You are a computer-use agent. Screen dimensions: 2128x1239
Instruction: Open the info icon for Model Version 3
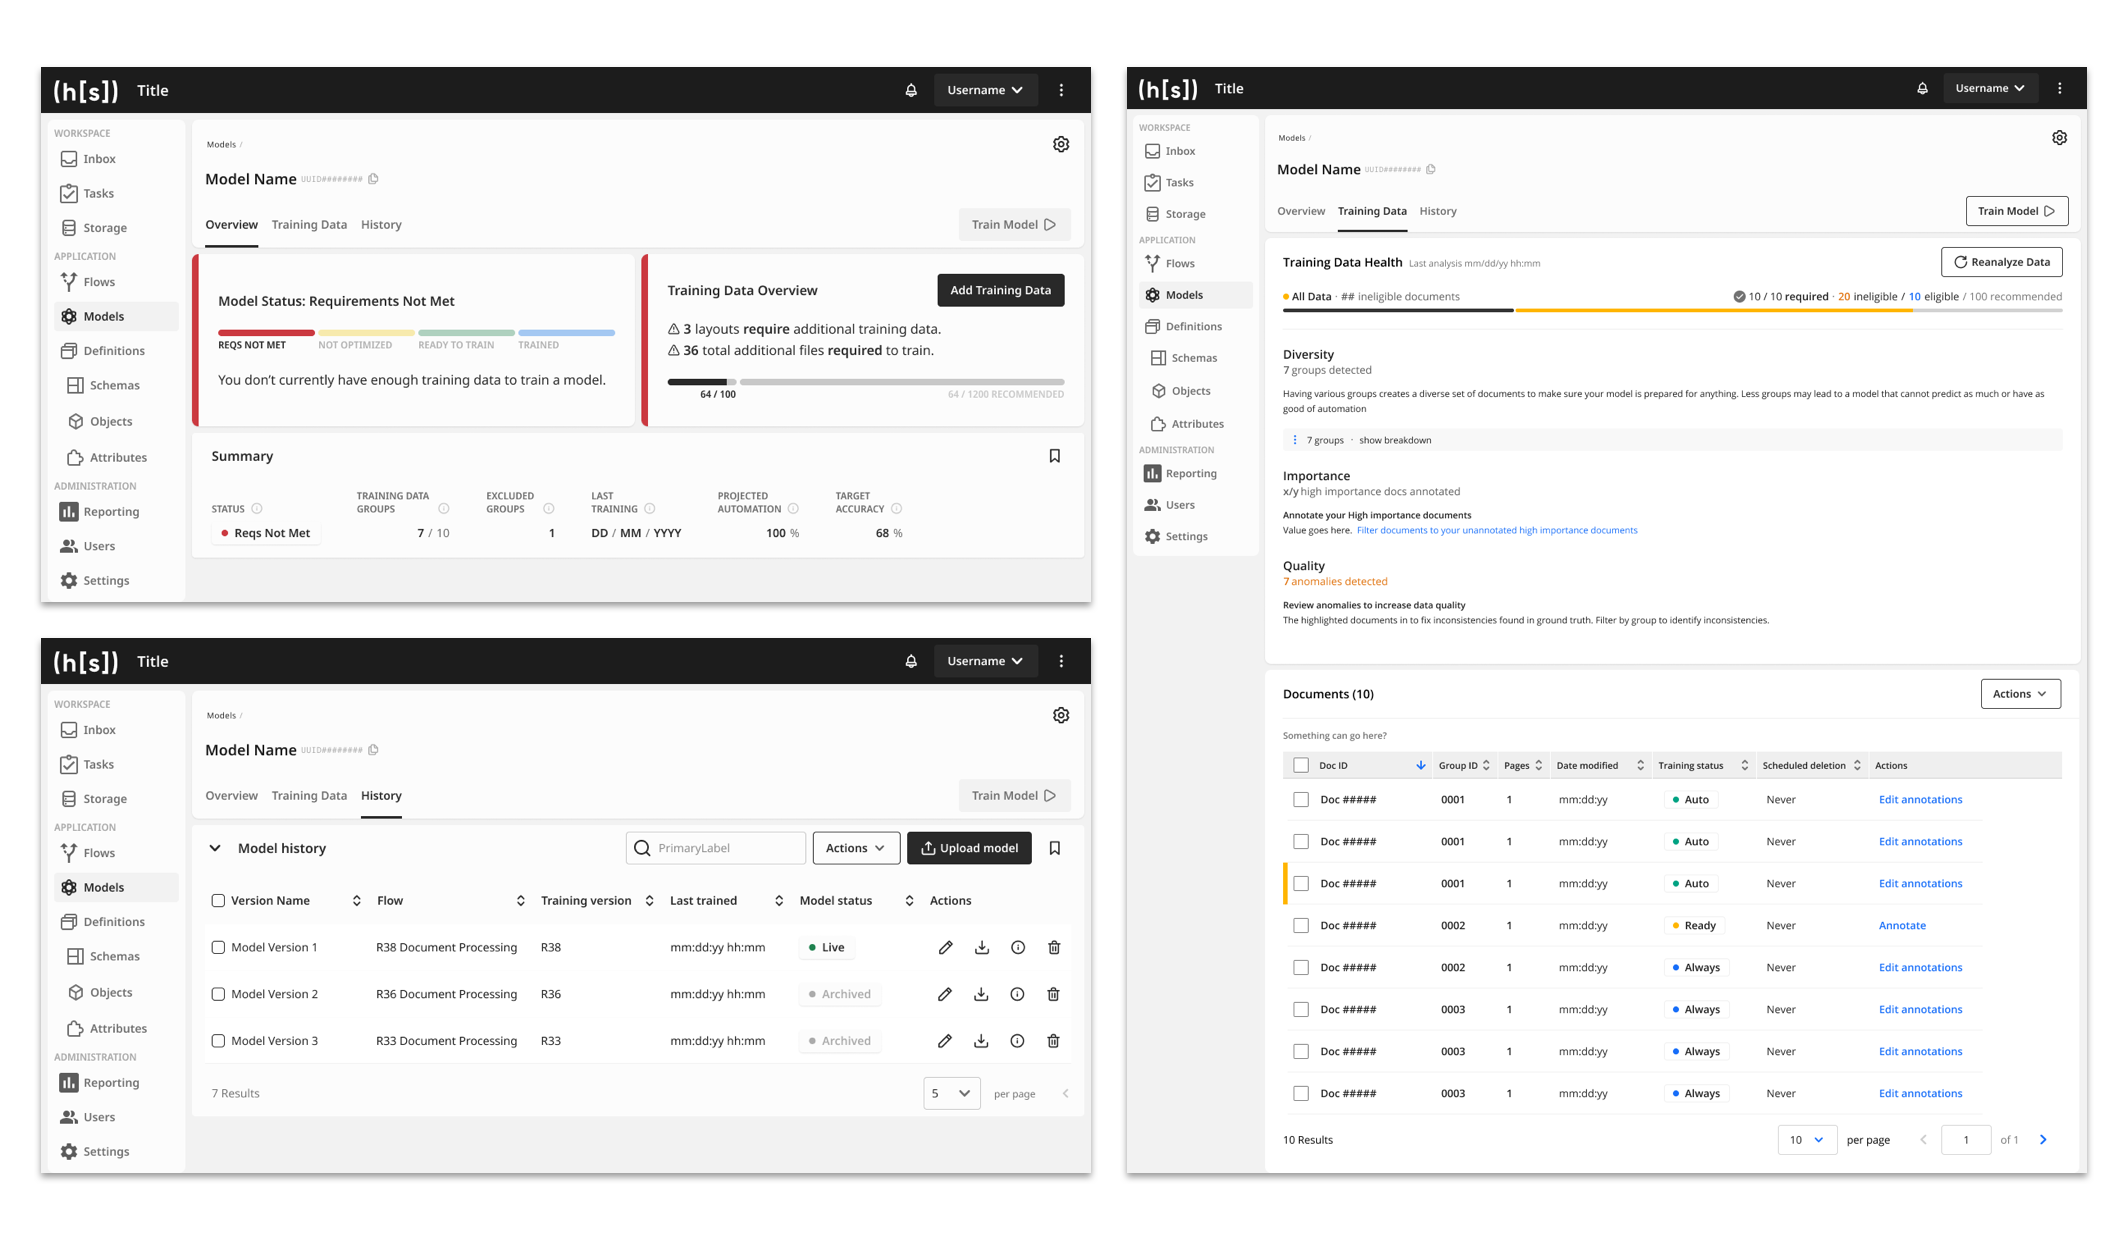(1017, 1041)
